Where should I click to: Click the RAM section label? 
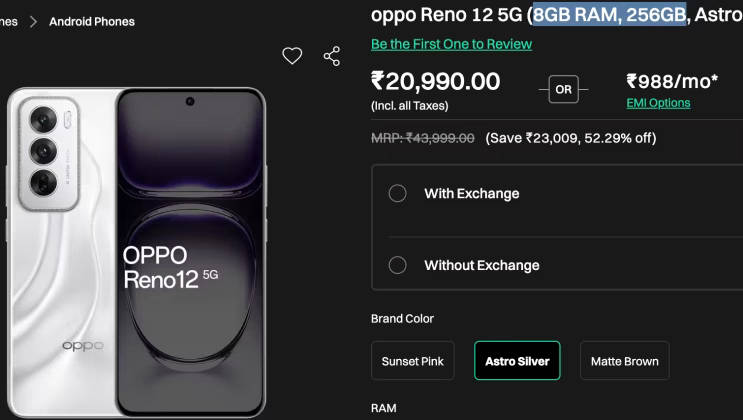click(384, 409)
